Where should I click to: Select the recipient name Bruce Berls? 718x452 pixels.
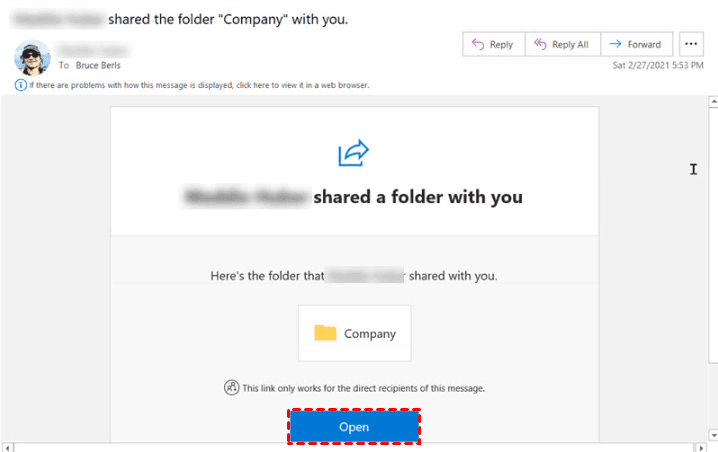[100, 65]
